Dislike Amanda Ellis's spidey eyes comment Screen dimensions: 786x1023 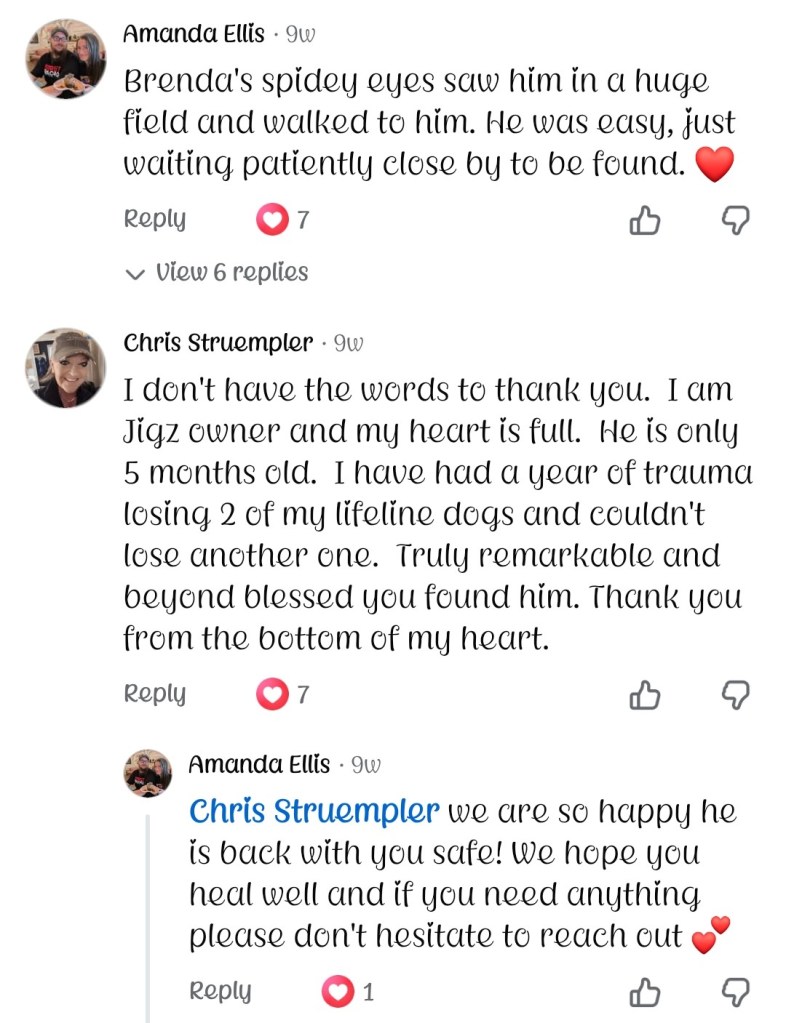coord(735,220)
